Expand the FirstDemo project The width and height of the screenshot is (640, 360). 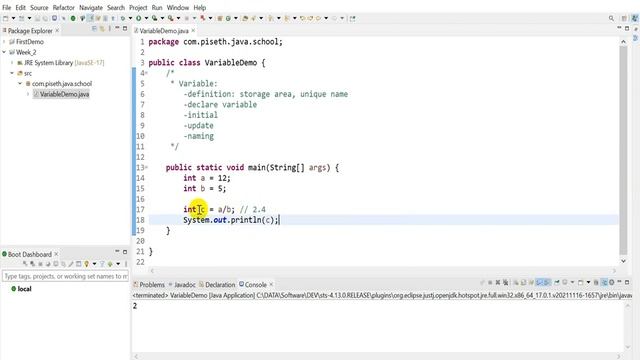[4, 42]
